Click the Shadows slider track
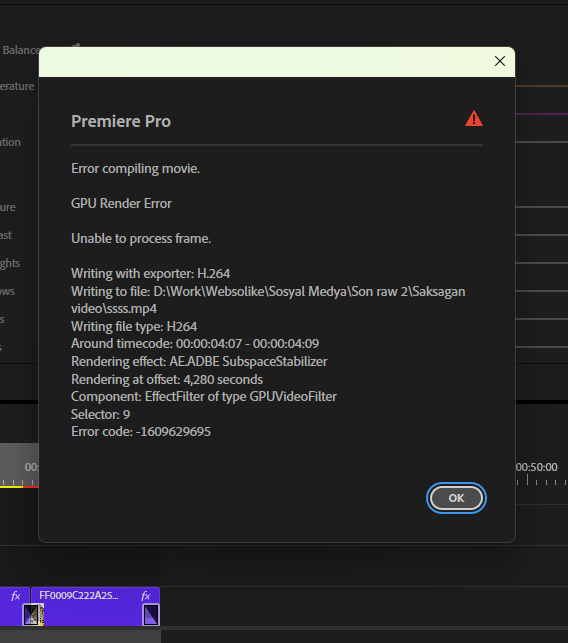568x643 pixels. click(x=541, y=291)
